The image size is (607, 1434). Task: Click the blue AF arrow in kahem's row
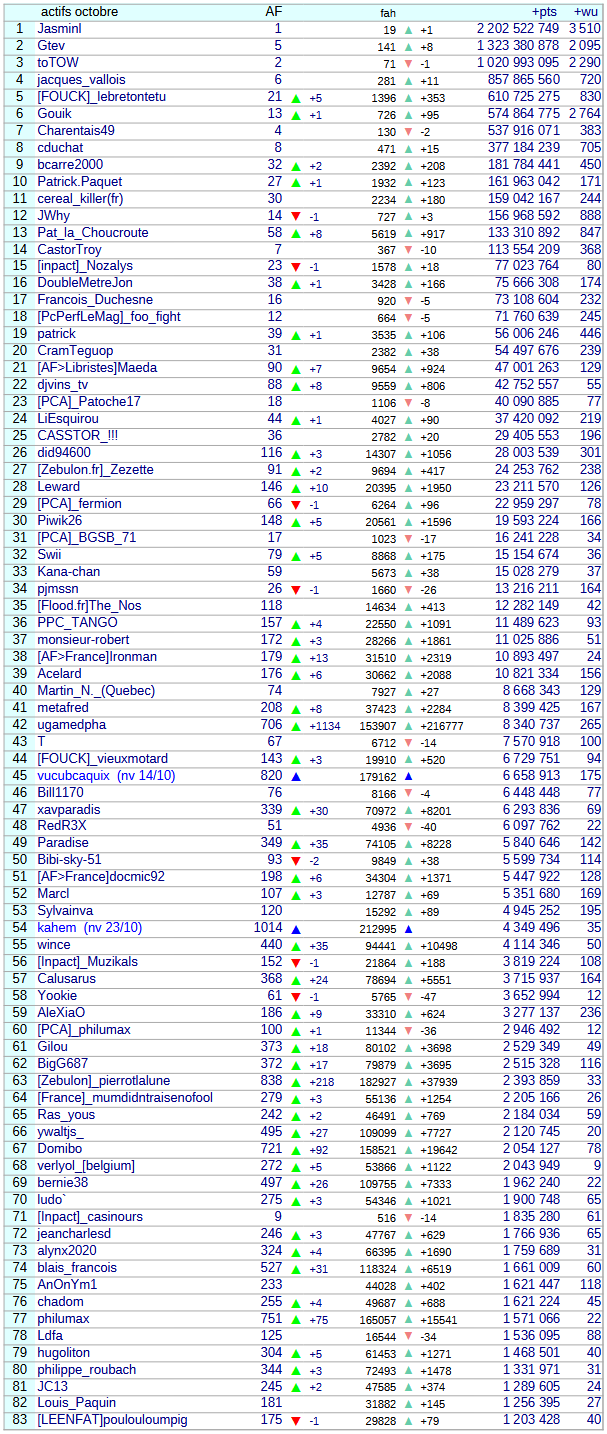[296, 929]
